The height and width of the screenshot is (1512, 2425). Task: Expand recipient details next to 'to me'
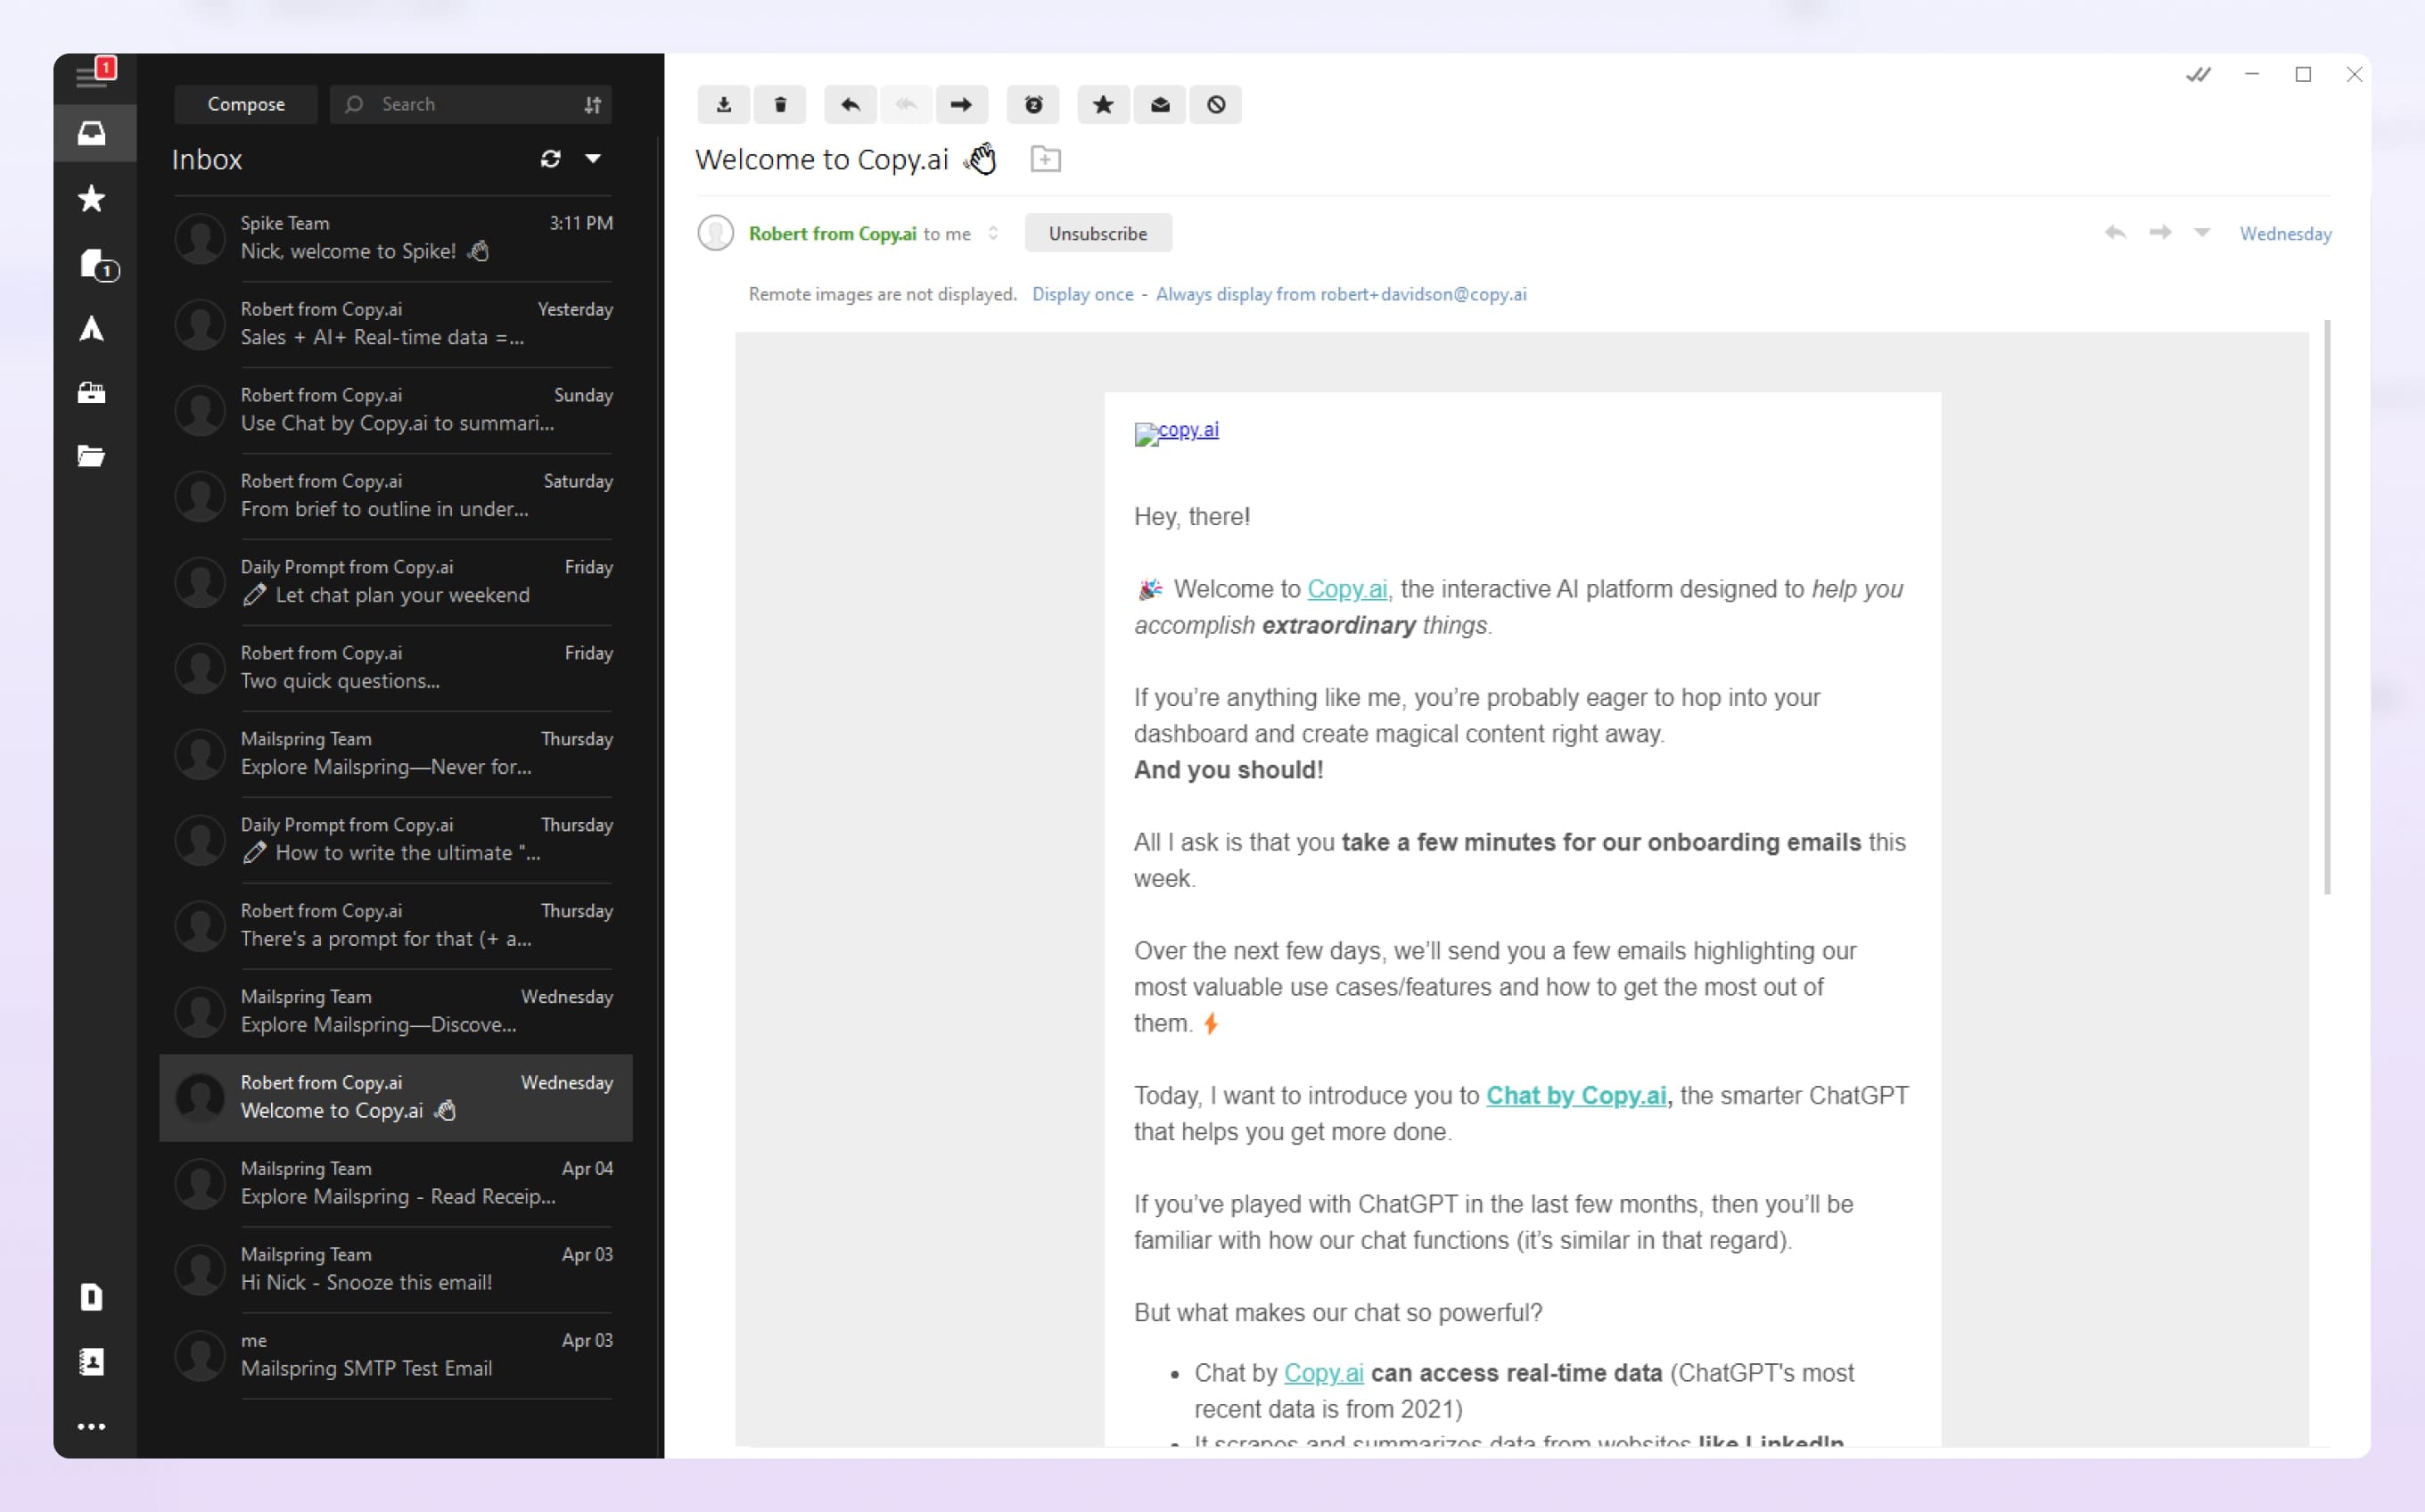tap(993, 233)
